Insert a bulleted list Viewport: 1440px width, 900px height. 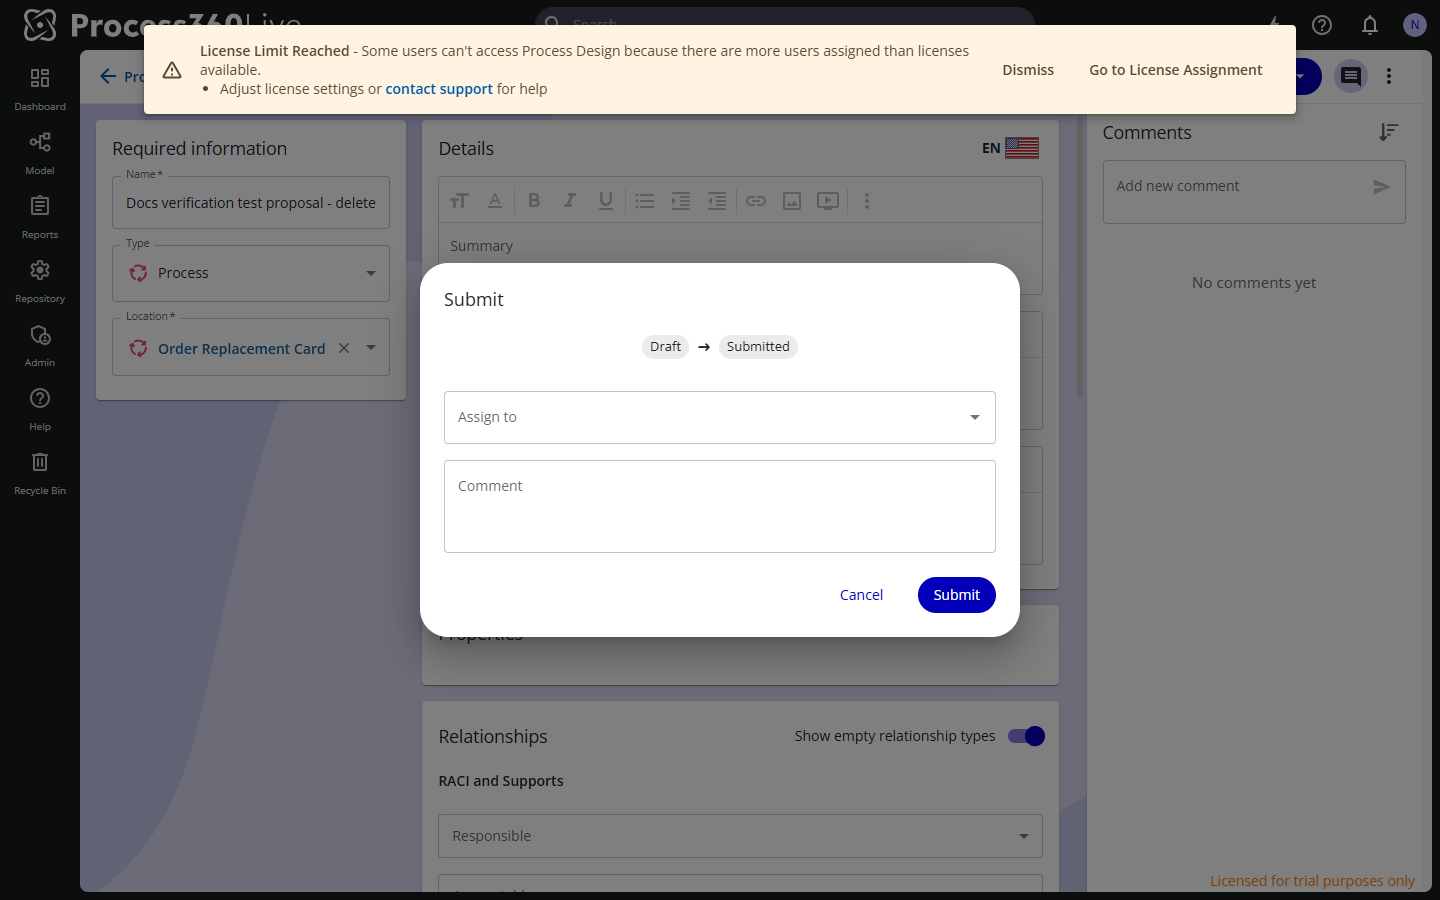click(x=645, y=201)
